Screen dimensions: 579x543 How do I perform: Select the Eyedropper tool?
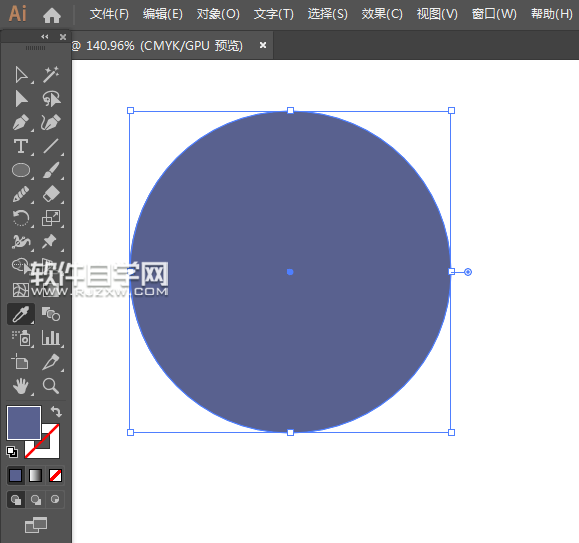(x=21, y=314)
